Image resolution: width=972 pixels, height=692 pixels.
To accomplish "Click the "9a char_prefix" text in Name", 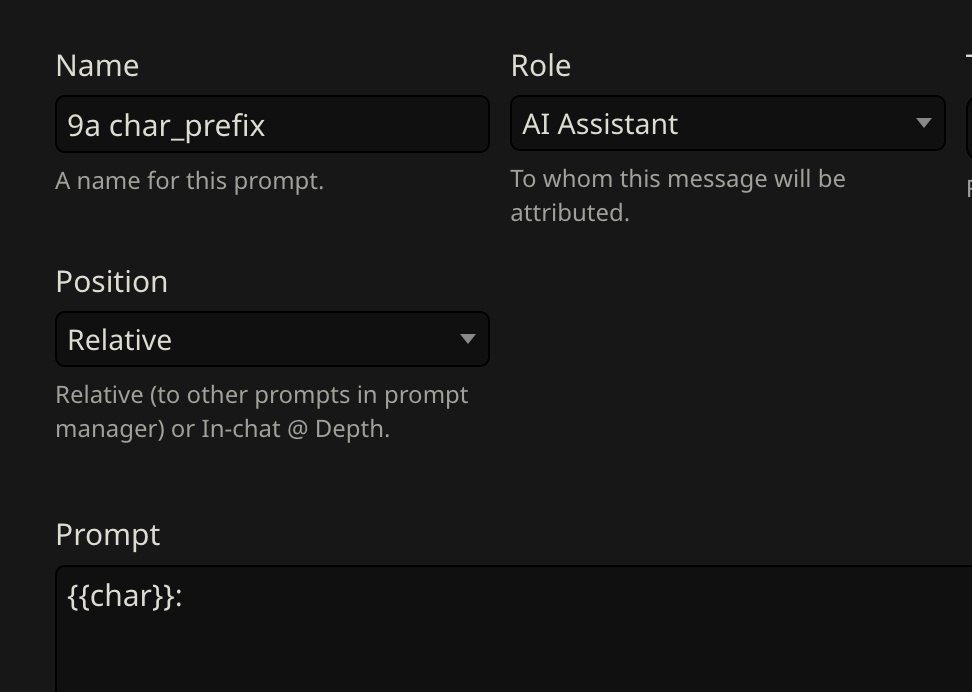I will coord(166,125).
